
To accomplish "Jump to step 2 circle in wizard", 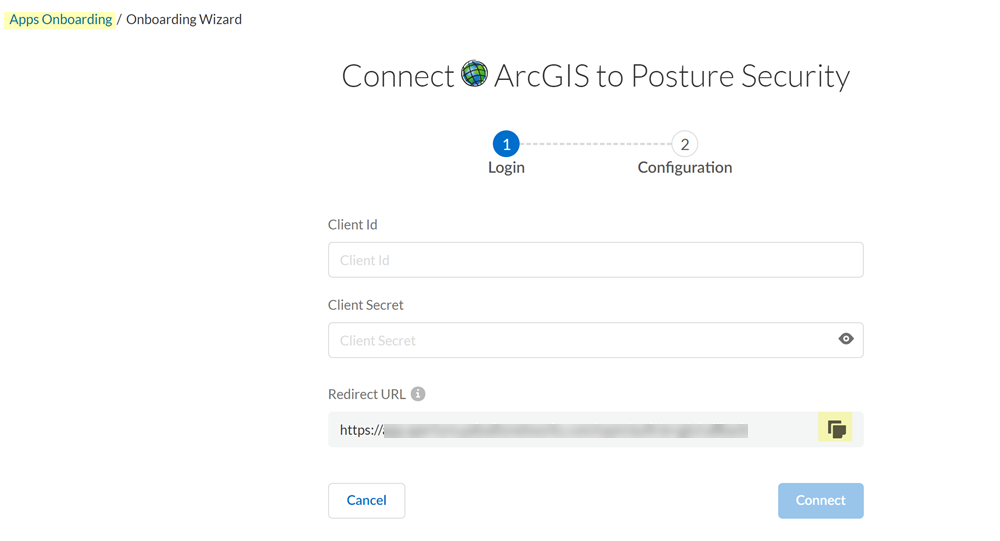I will 684,144.
